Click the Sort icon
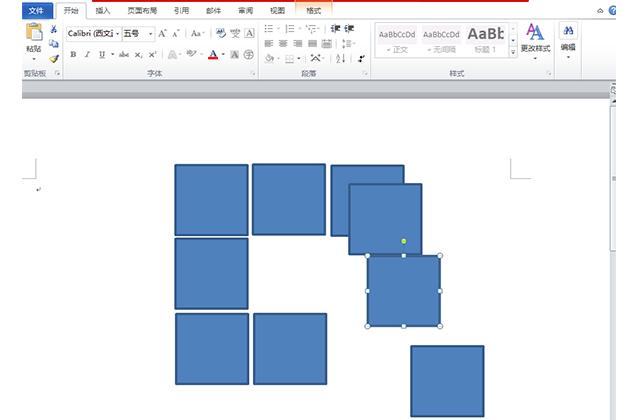The width and height of the screenshot is (640, 420). pyautogui.click(x=340, y=59)
